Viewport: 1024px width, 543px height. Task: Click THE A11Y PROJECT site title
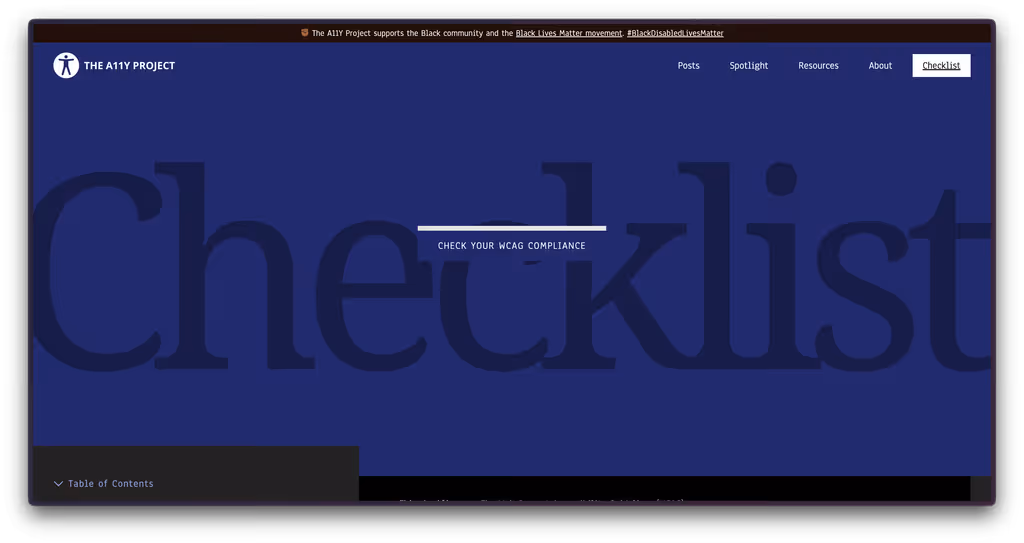coord(129,66)
